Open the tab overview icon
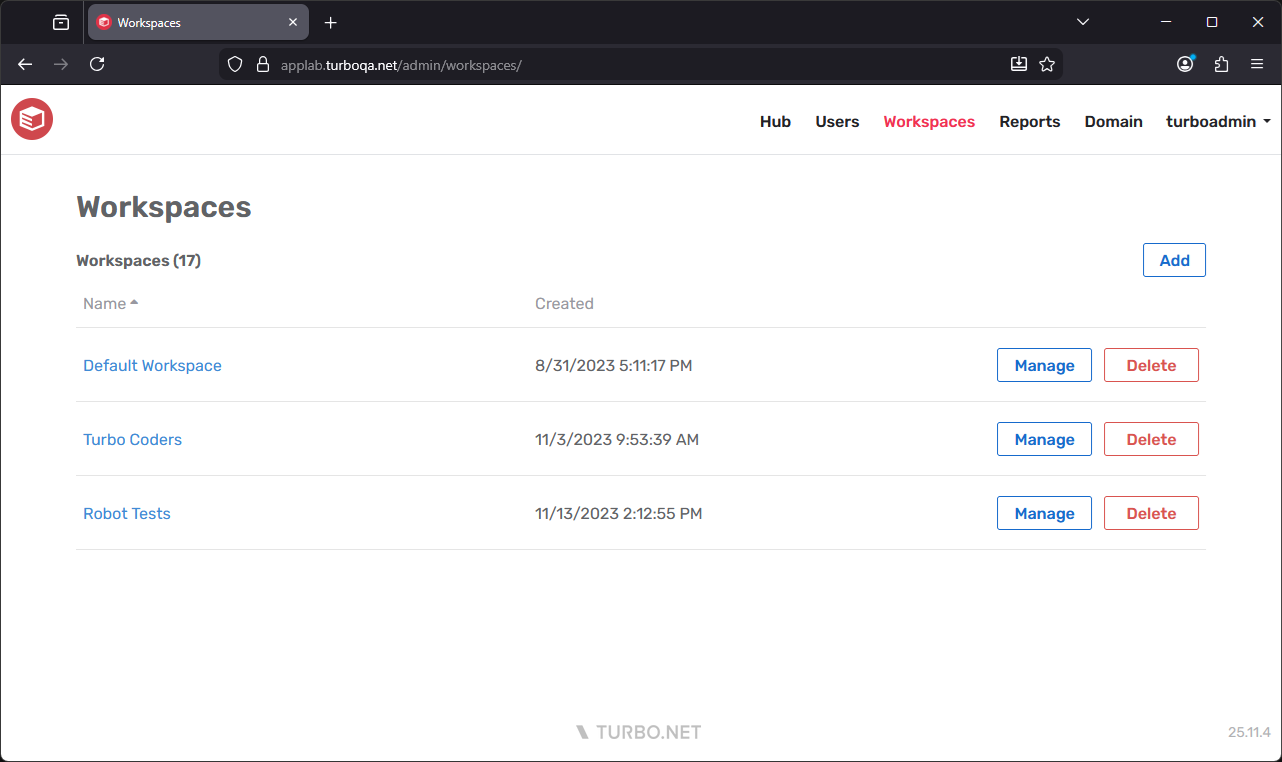This screenshot has width=1282, height=762. 61,22
